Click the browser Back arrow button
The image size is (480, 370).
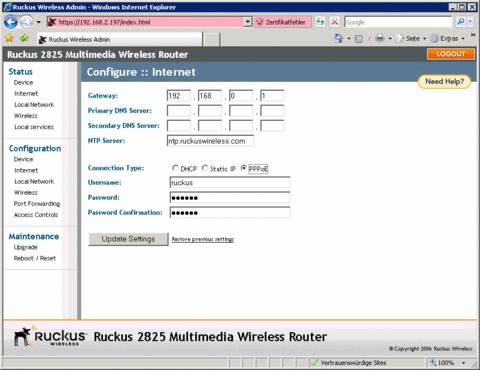[11, 22]
